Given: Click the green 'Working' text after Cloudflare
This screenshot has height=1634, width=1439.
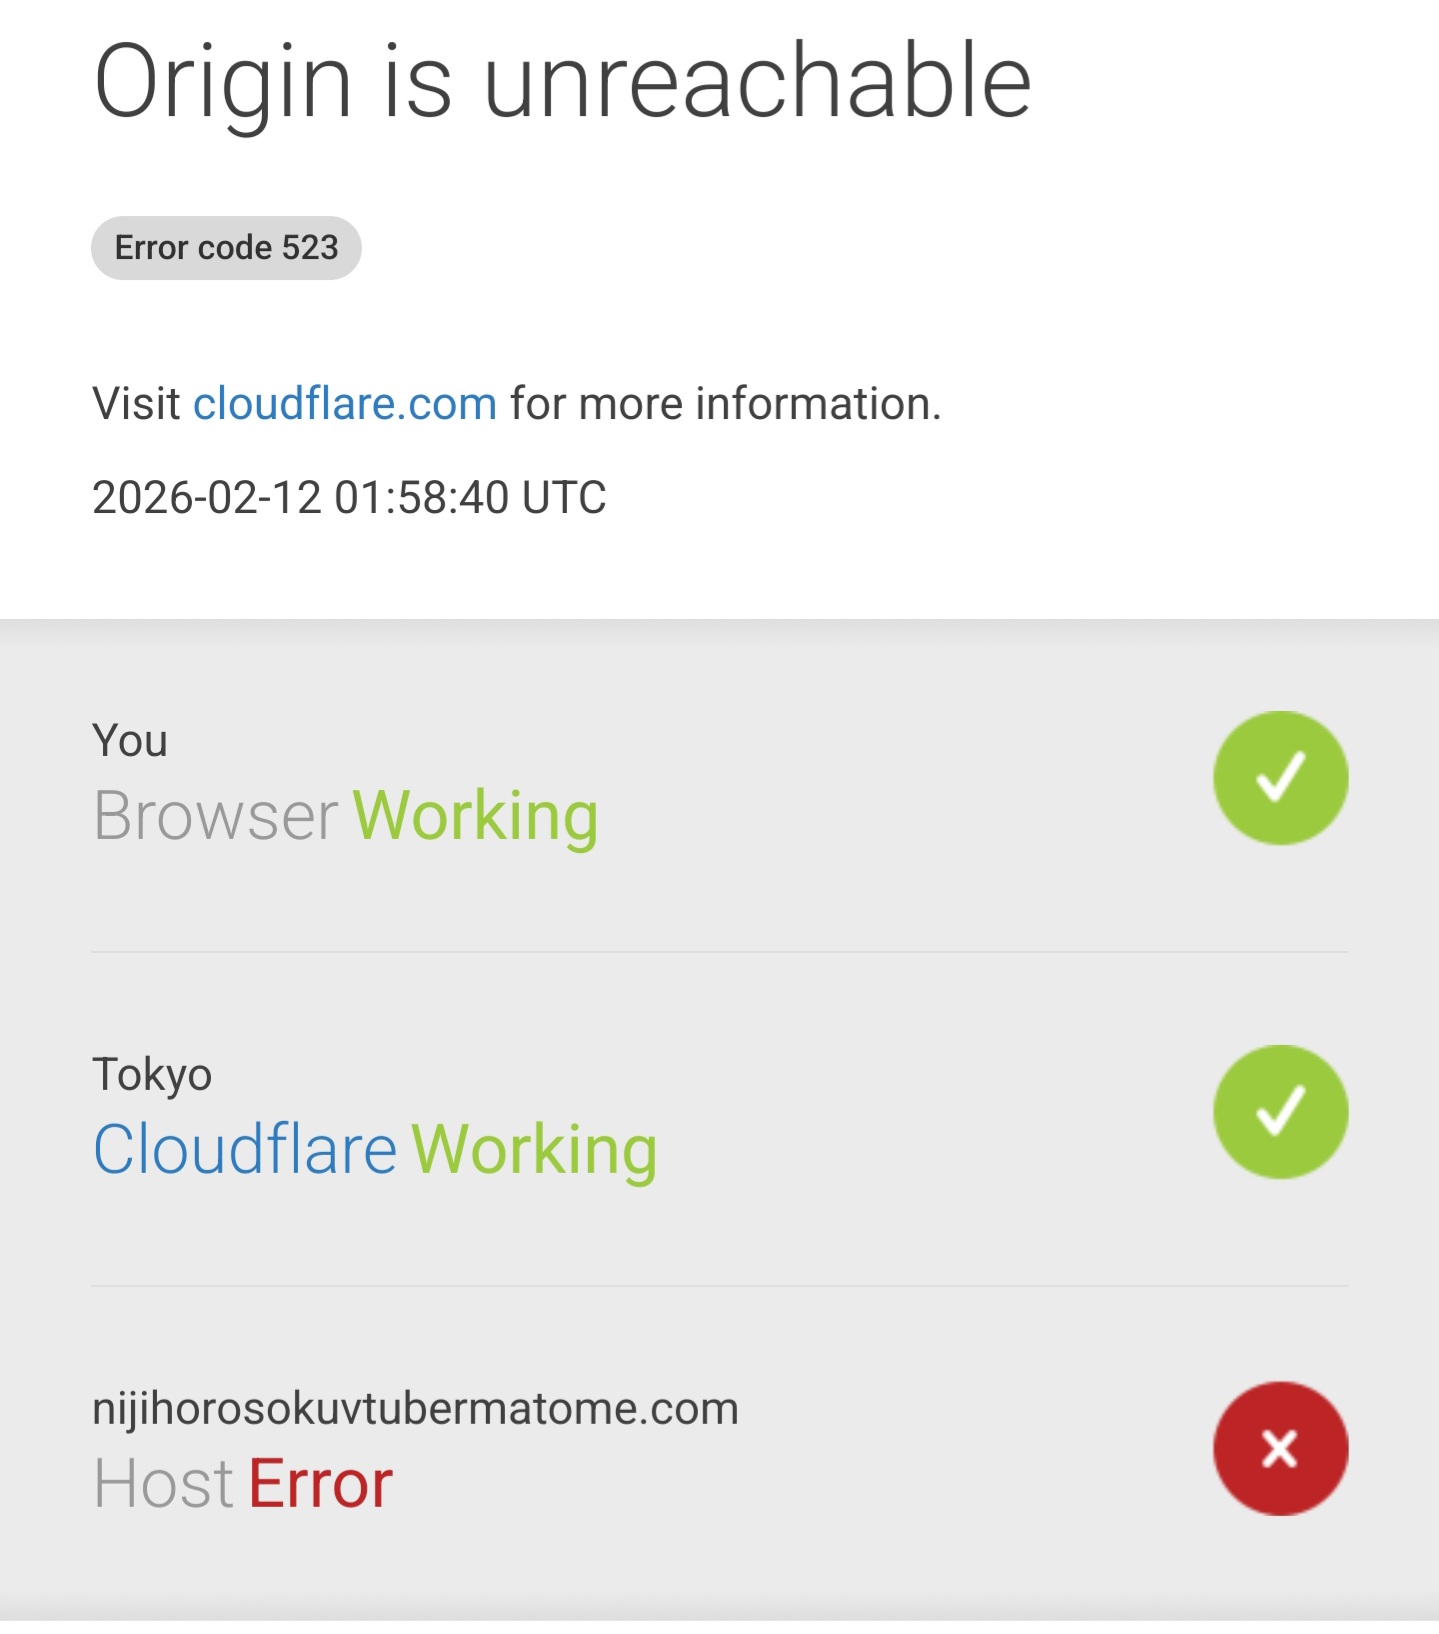Looking at the screenshot, I should [534, 1149].
